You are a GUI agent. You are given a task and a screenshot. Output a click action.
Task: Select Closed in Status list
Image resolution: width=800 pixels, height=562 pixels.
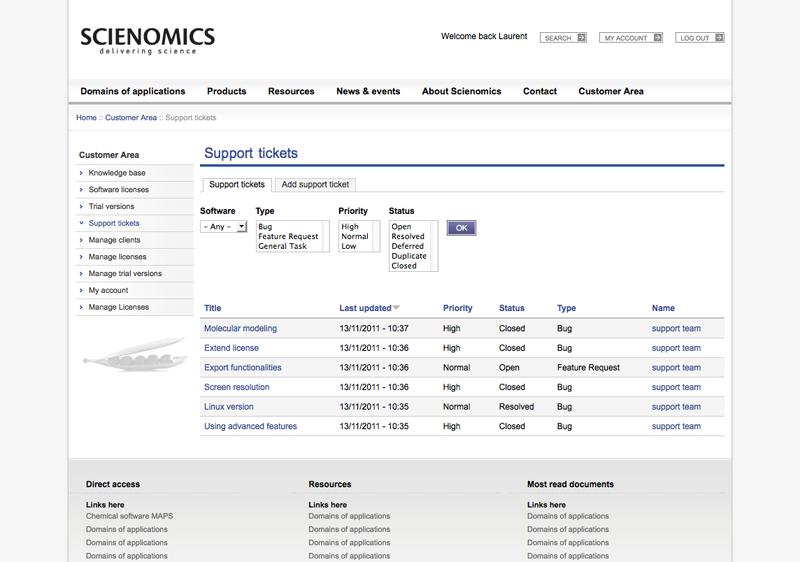404,266
